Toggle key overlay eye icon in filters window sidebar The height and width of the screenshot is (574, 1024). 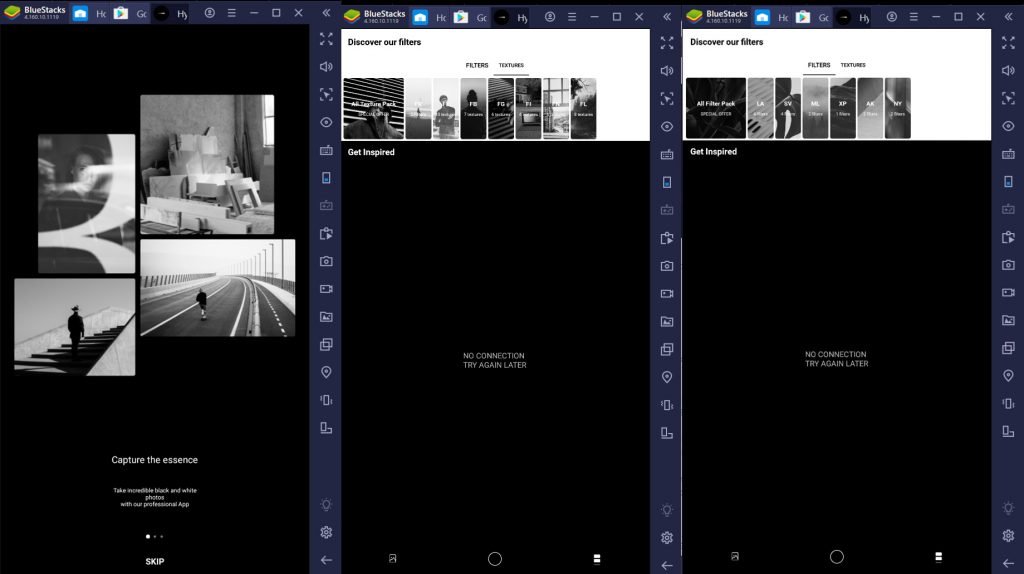pos(1008,126)
